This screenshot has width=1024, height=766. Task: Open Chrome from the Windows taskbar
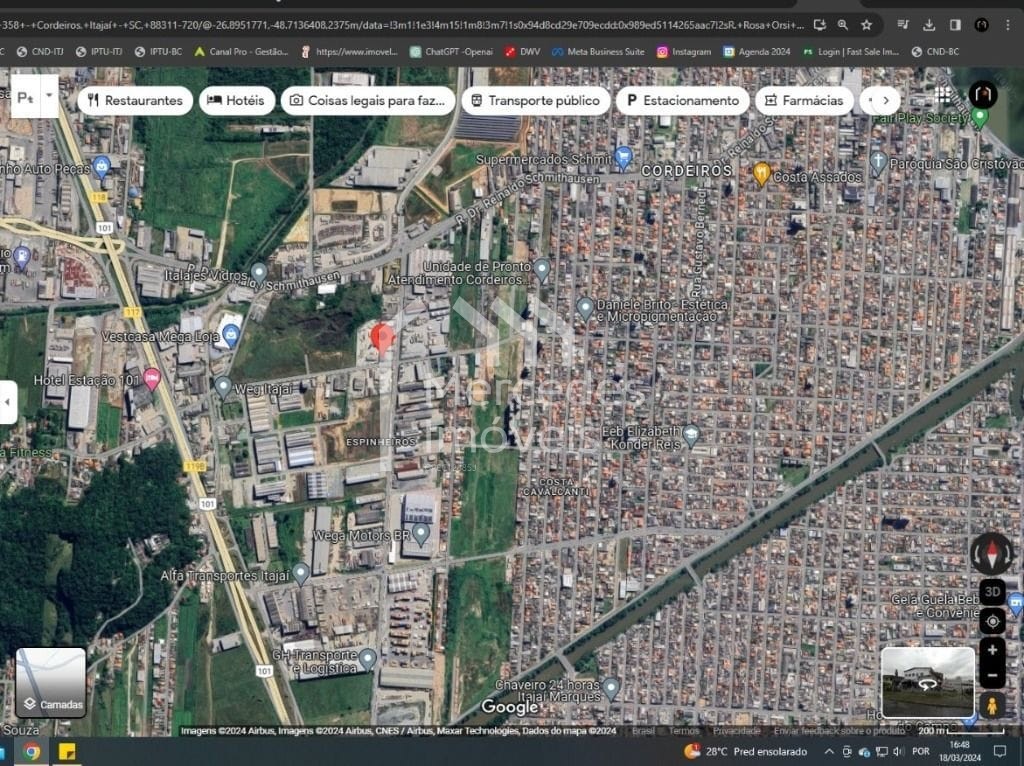click(x=31, y=752)
